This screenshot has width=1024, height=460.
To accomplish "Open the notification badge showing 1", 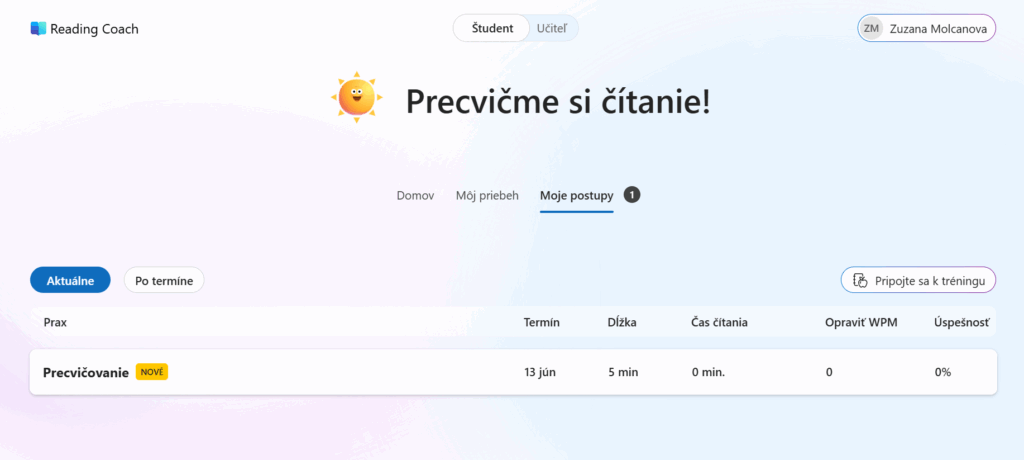I will click(632, 195).
